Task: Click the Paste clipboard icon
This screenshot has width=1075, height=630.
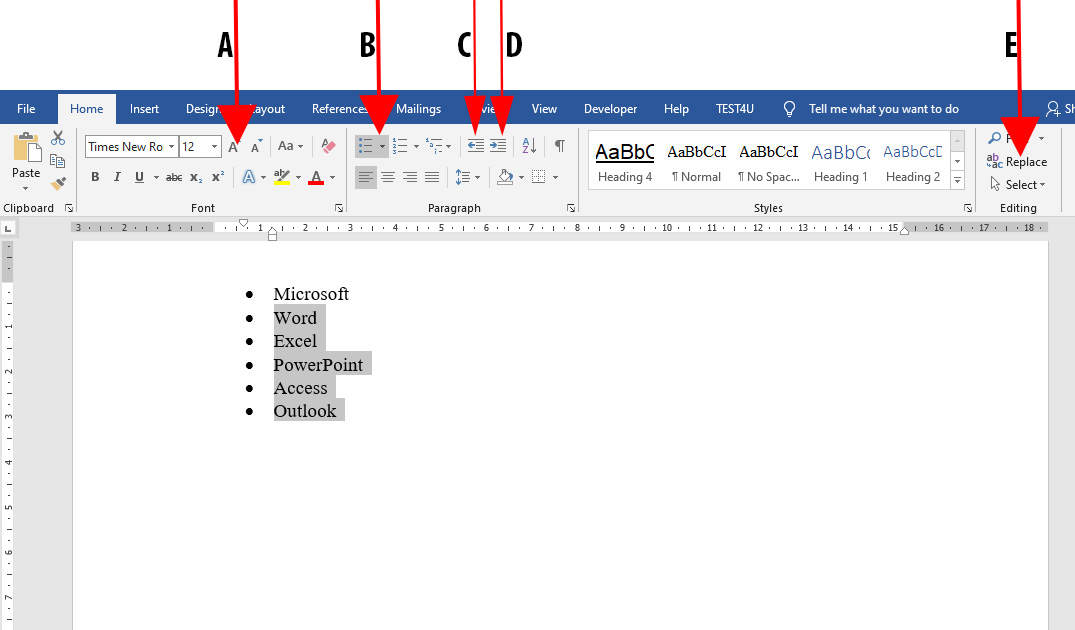Action: point(26,149)
